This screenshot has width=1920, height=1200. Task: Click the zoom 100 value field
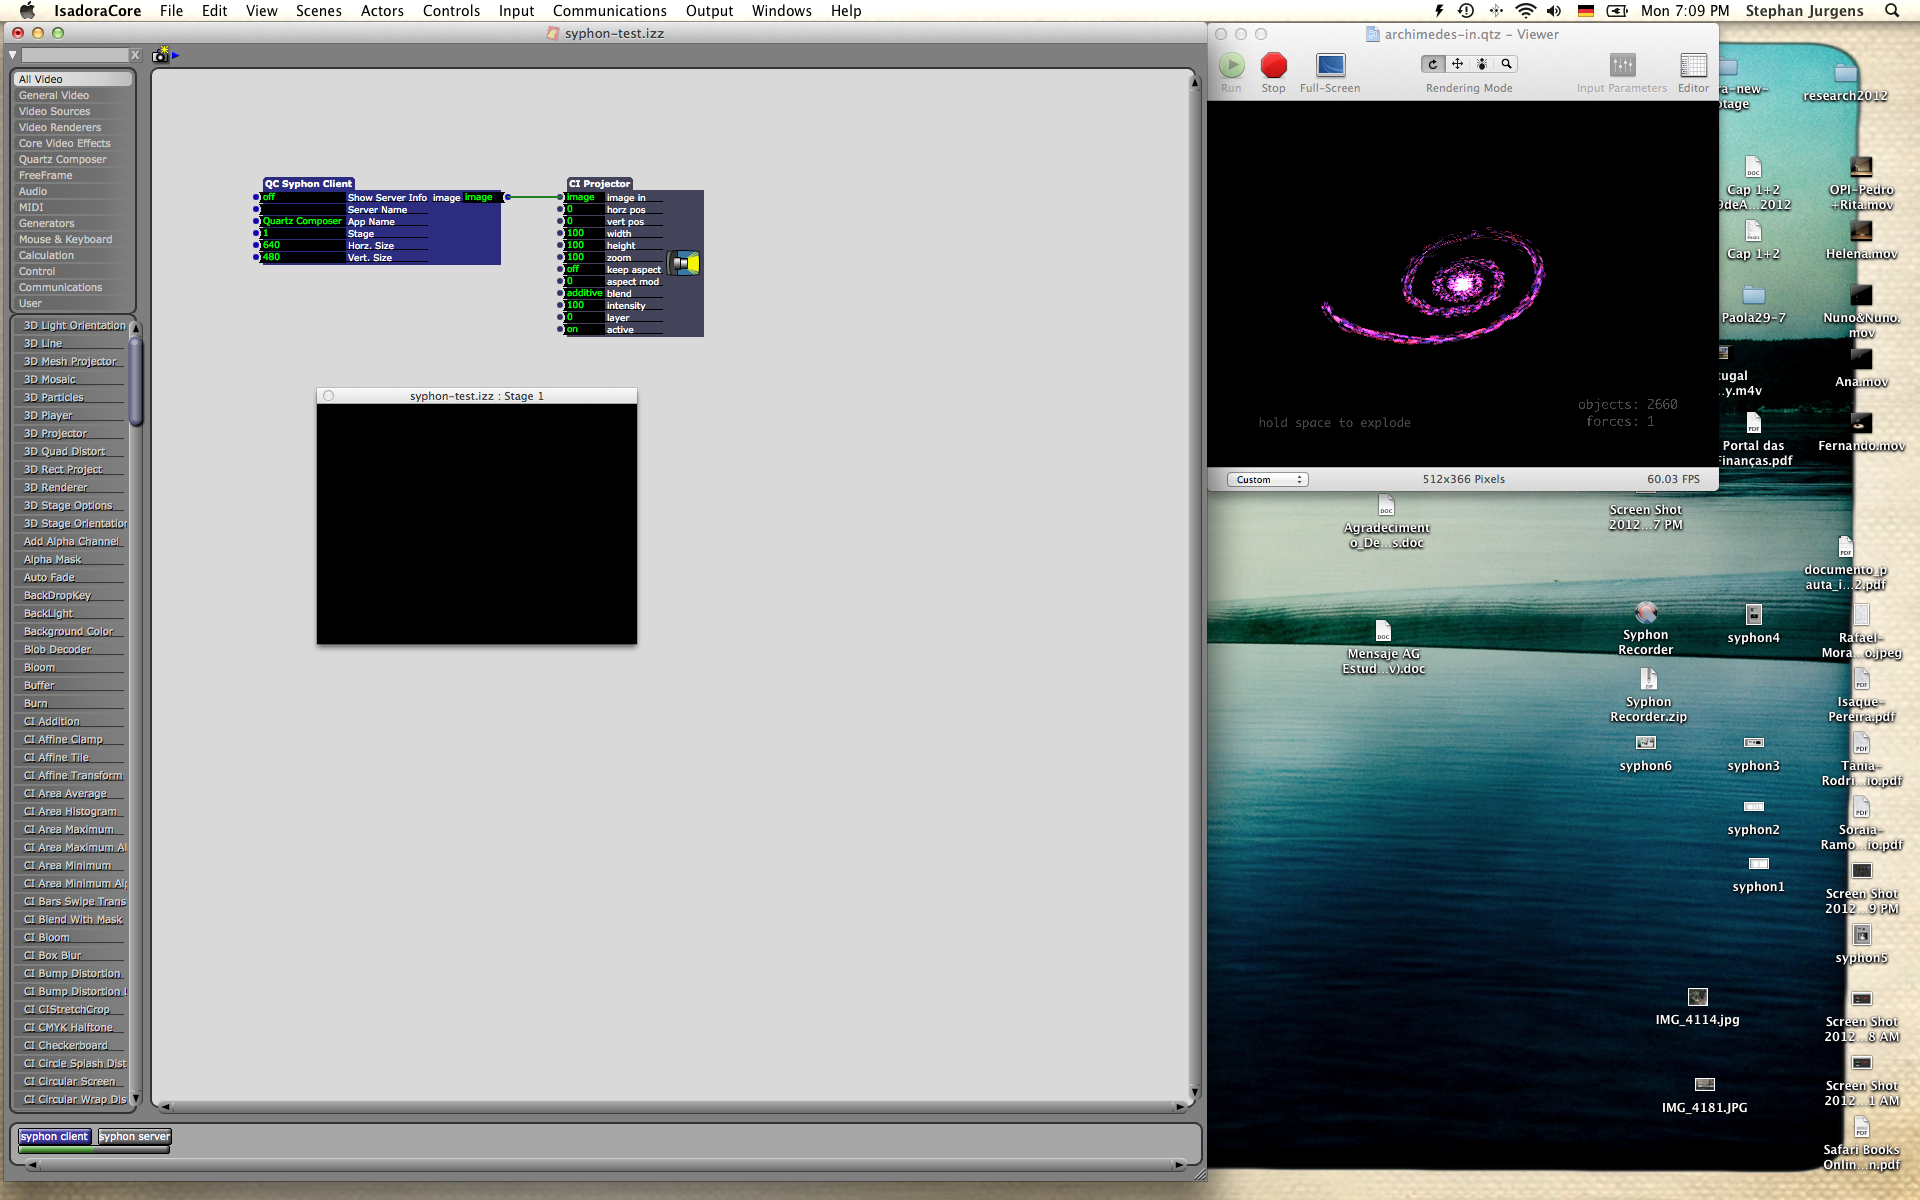(584, 257)
